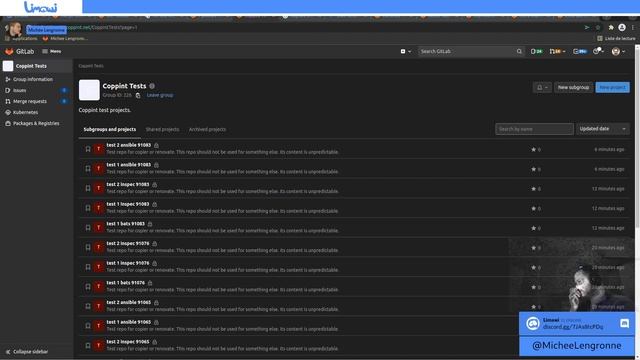Open project test 2 inspec 91076
The image size is (640, 360).
[128, 243]
